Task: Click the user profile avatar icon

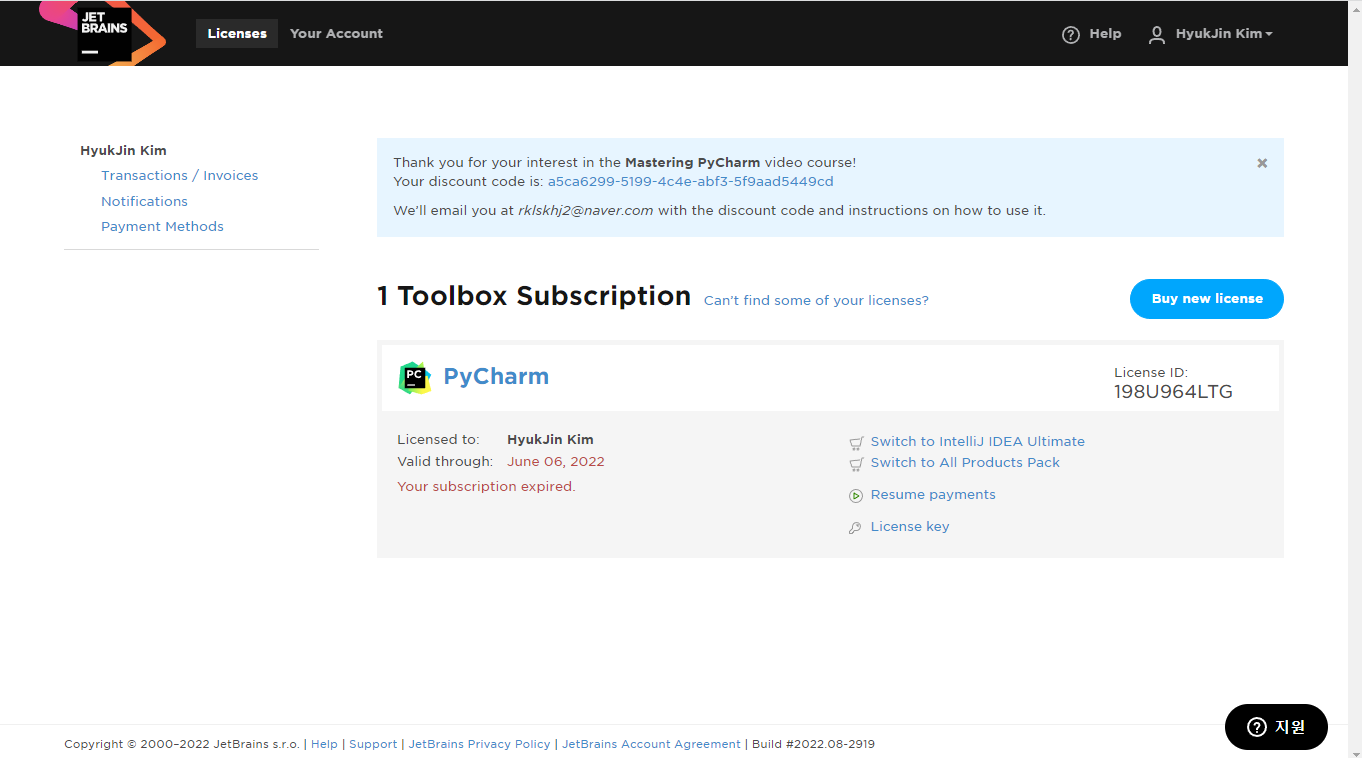Action: pos(1157,34)
